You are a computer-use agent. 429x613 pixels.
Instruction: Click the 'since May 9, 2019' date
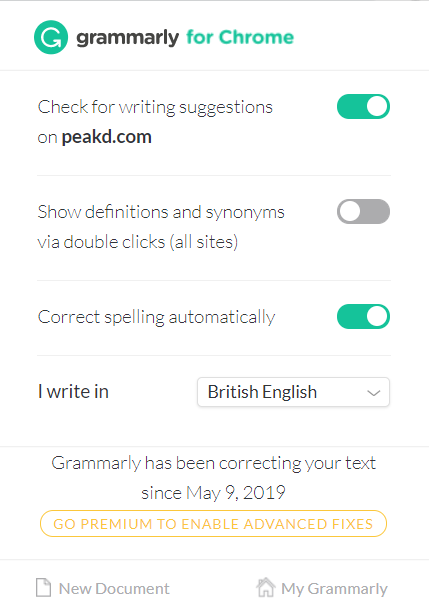[x=214, y=493]
